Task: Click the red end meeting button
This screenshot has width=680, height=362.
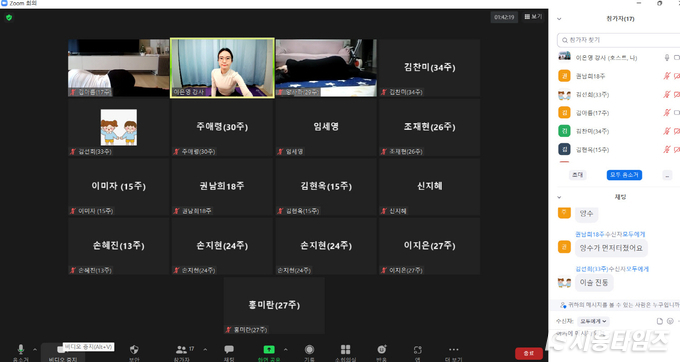Action: coord(529,353)
